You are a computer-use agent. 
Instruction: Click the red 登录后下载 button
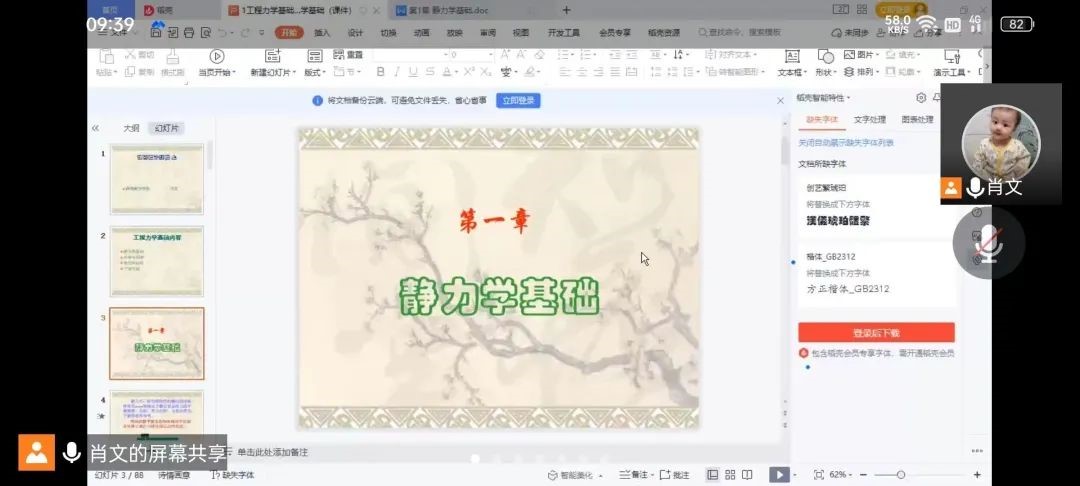(x=876, y=333)
